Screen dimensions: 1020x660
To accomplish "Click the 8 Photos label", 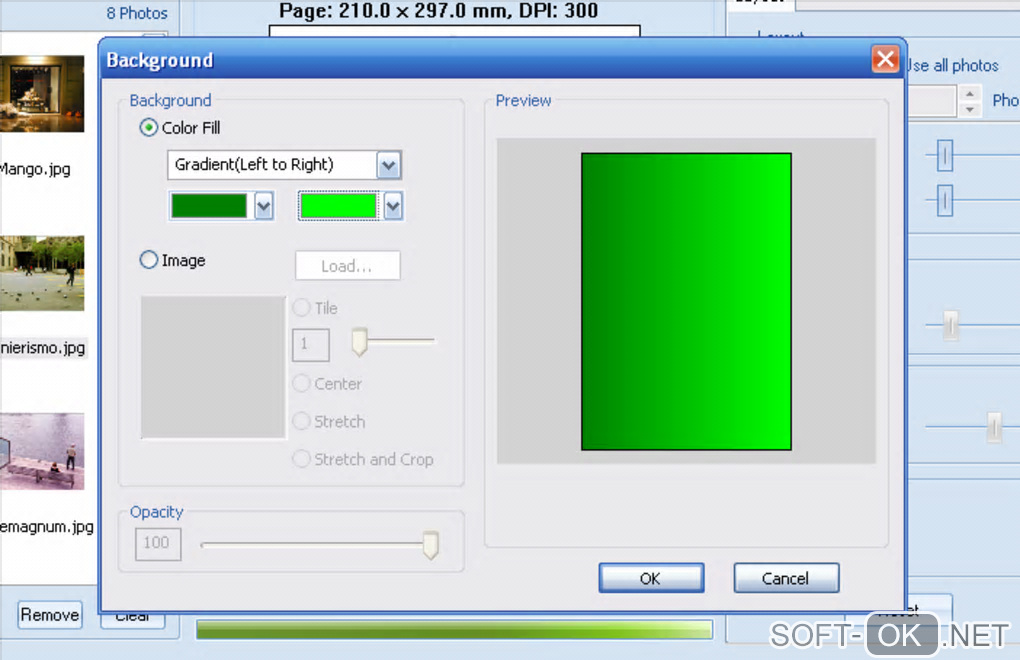I will 137,13.
